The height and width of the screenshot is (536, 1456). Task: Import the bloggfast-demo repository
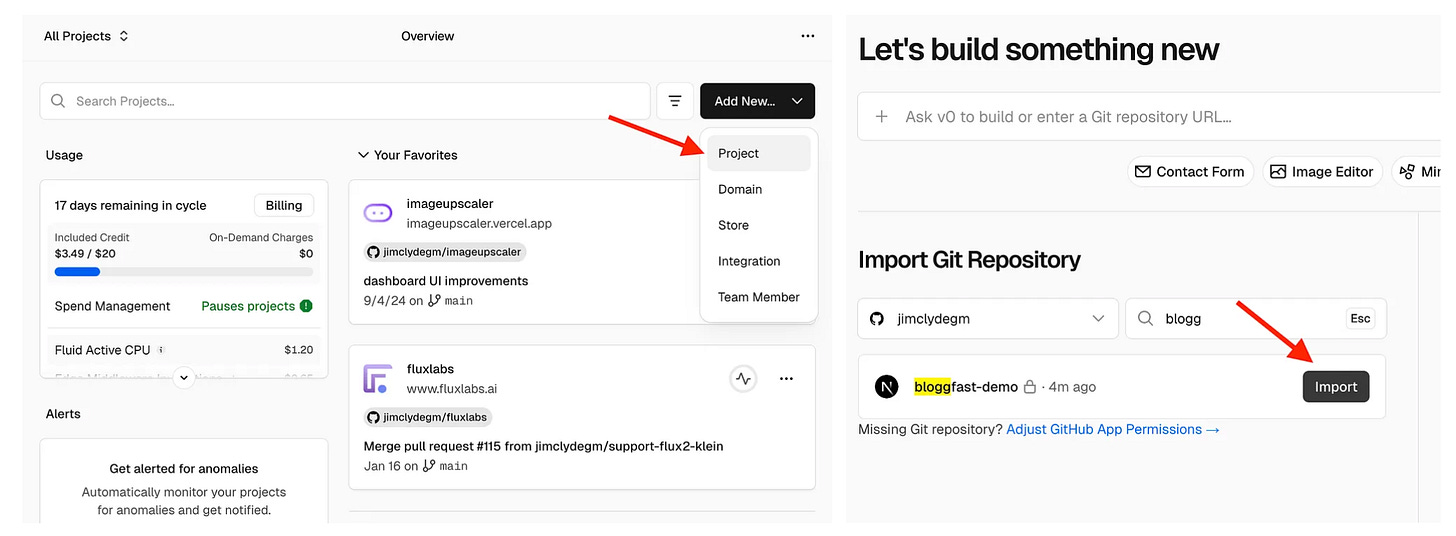point(1336,387)
